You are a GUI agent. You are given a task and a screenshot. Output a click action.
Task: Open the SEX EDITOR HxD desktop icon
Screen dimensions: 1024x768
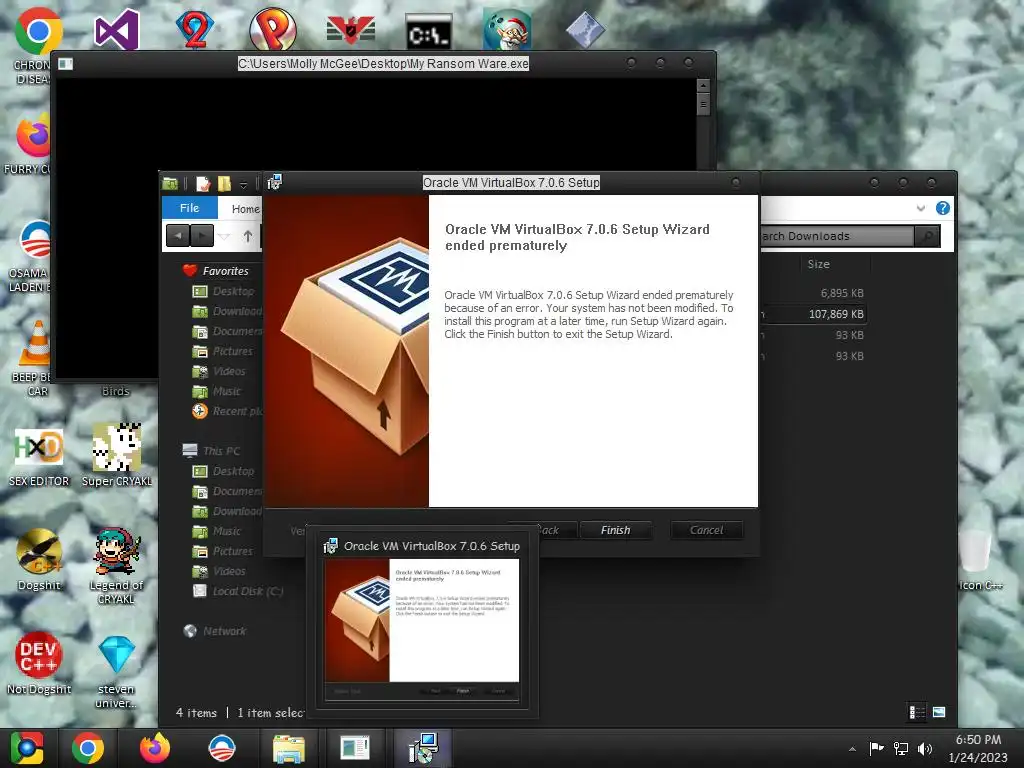[x=39, y=456]
